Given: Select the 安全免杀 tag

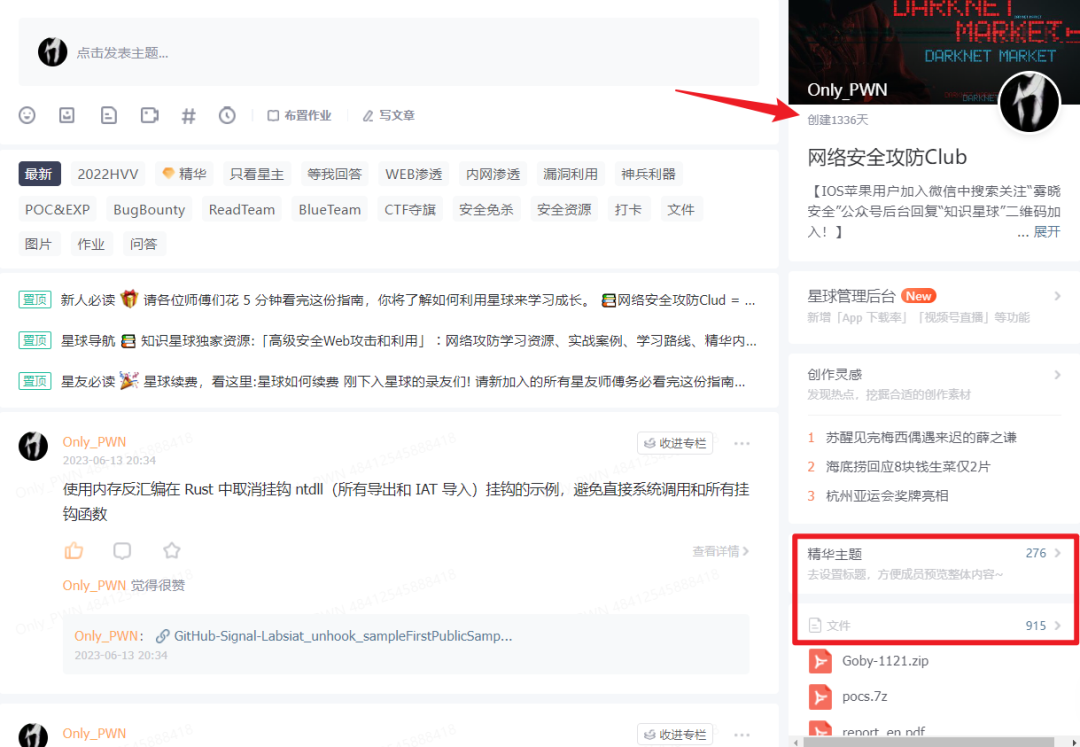Looking at the screenshot, I should [486, 209].
